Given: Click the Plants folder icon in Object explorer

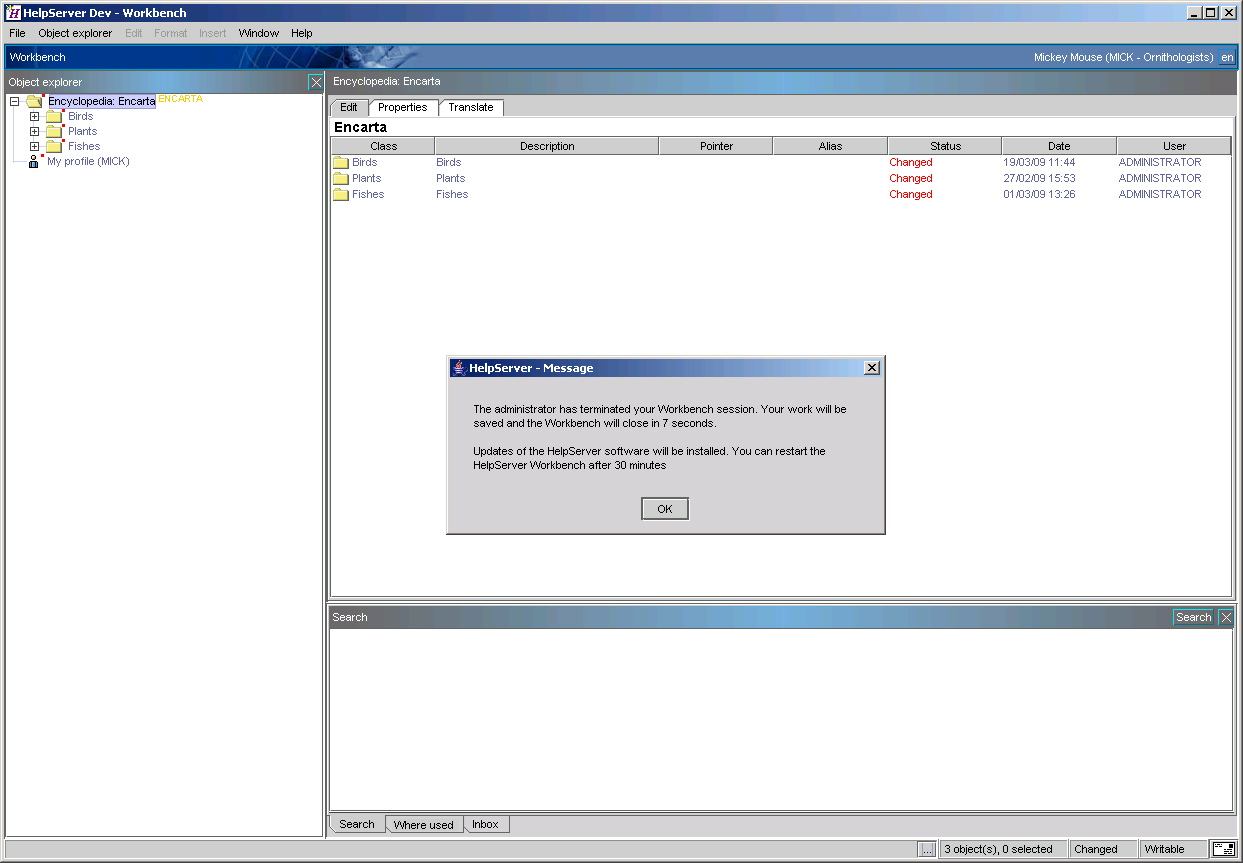Looking at the screenshot, I should point(53,131).
